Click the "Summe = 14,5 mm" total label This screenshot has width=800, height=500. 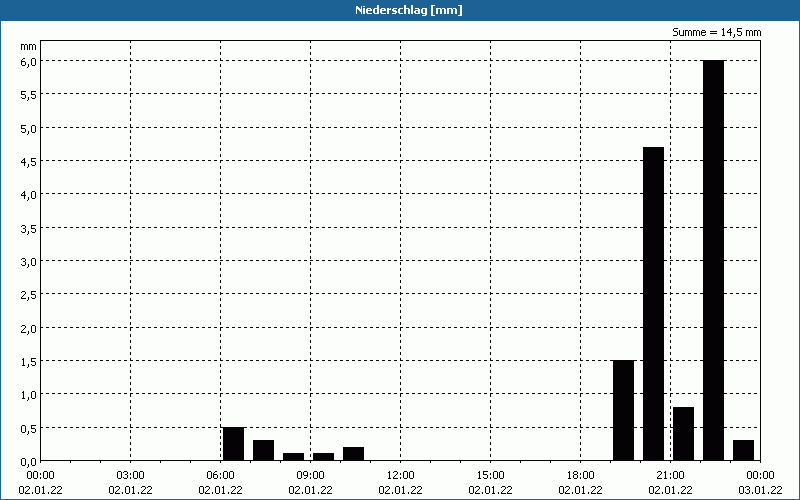click(716, 32)
